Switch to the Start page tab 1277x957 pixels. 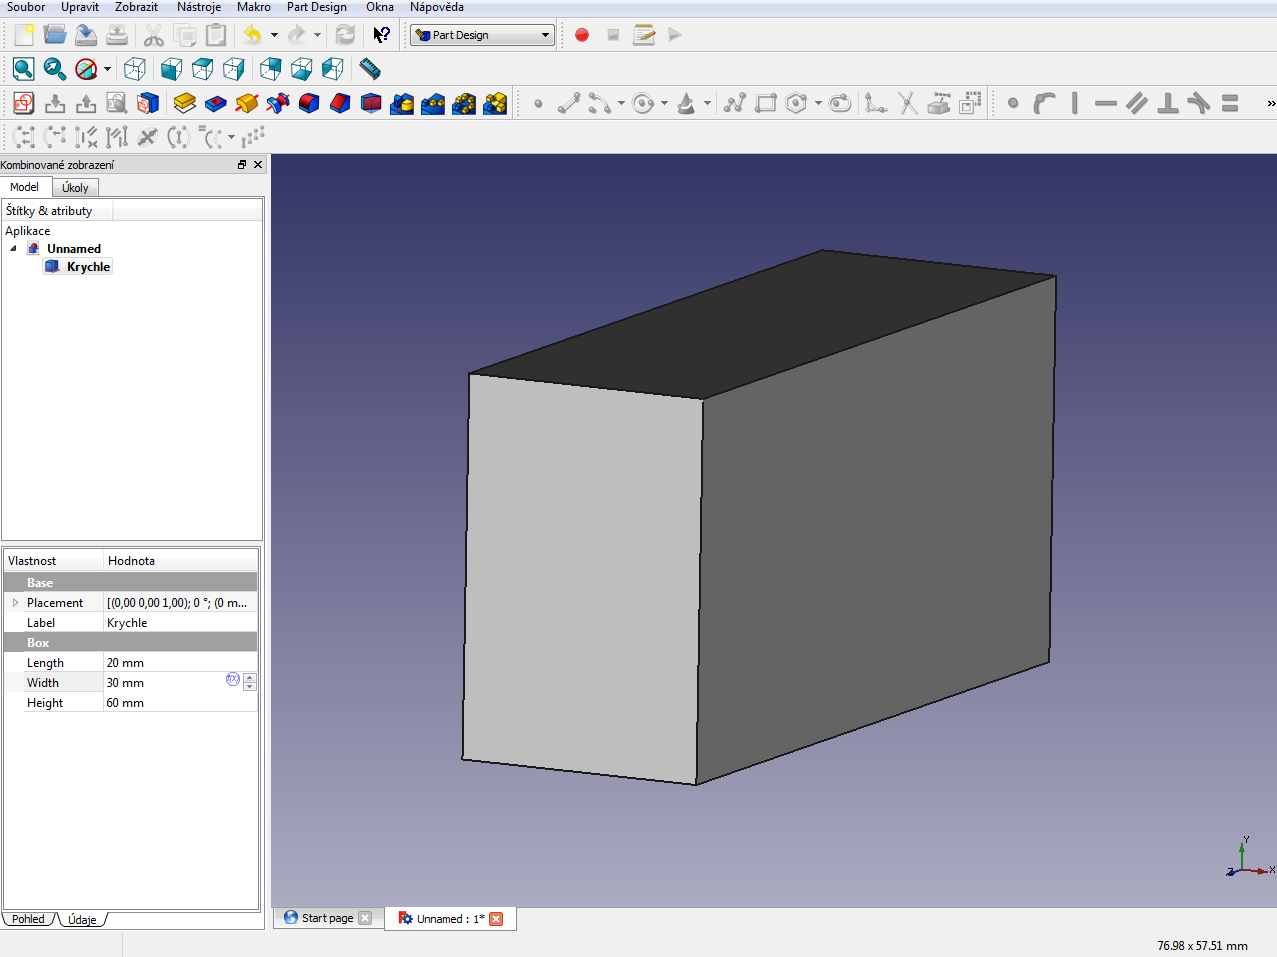(x=327, y=918)
